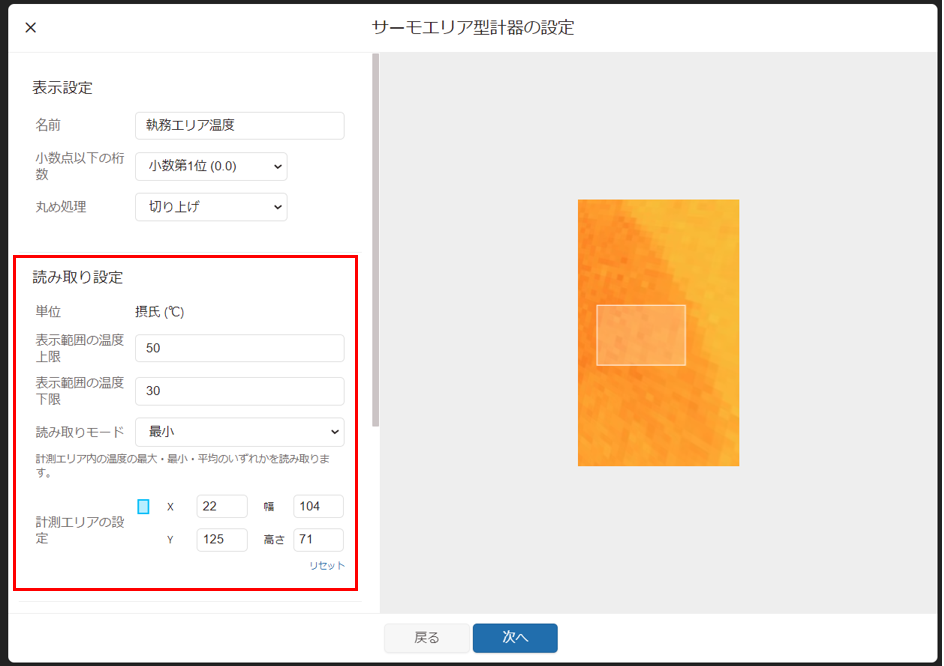Click the Y coordinate field showing 125
944x666 pixels.
(222, 540)
